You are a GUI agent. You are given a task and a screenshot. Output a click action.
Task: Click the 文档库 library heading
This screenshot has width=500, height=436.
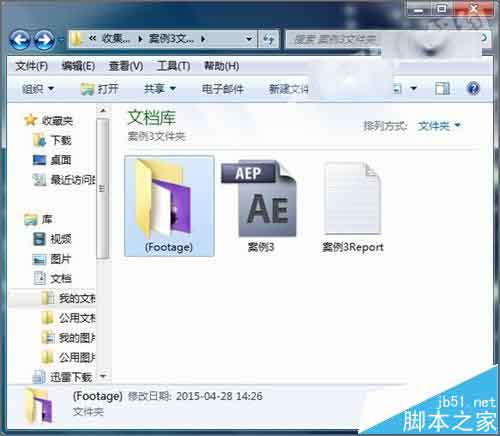coord(151,117)
